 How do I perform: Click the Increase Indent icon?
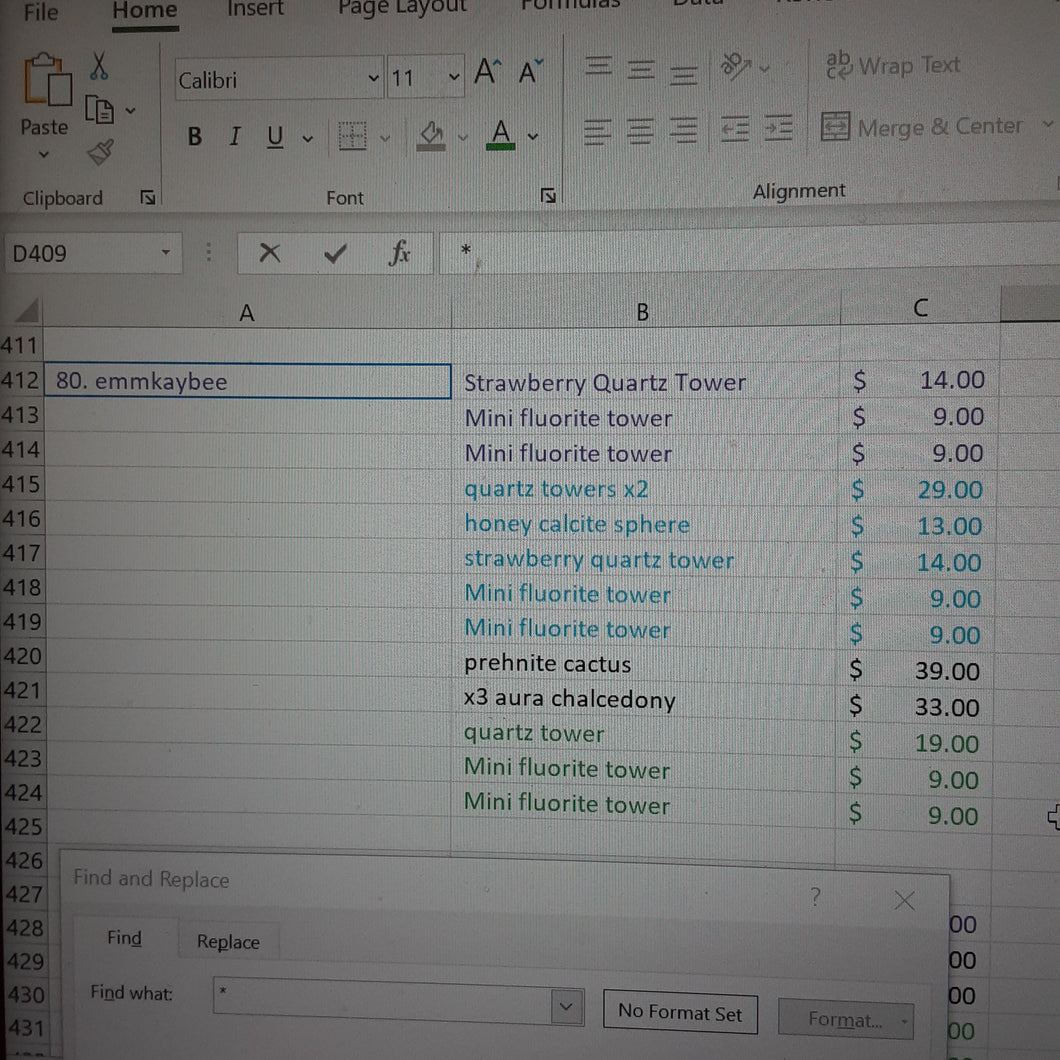[778, 128]
